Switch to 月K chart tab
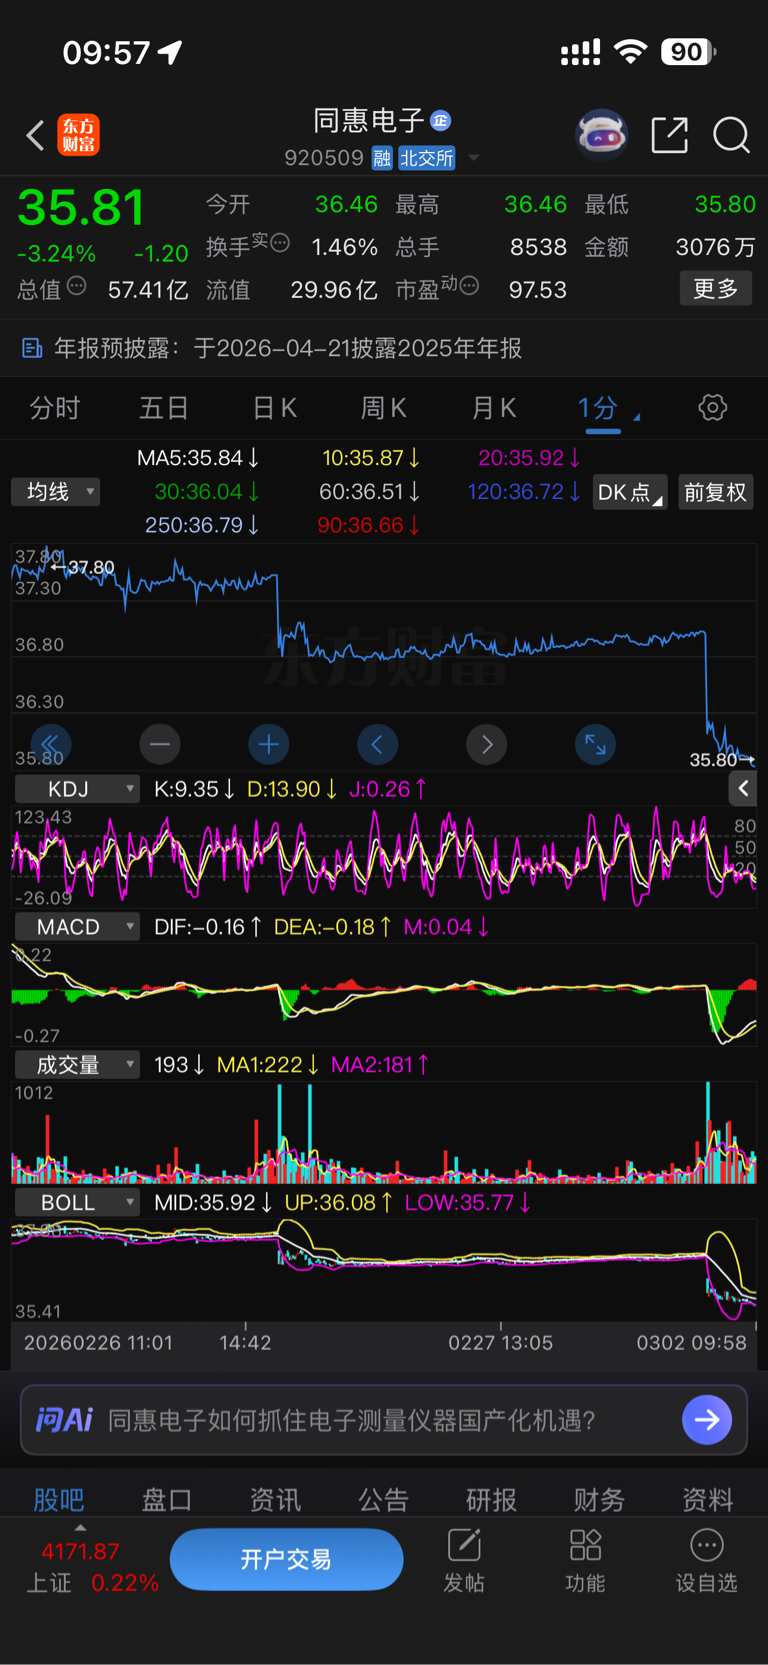Screen dimensions: 768x1665 coord(493,408)
